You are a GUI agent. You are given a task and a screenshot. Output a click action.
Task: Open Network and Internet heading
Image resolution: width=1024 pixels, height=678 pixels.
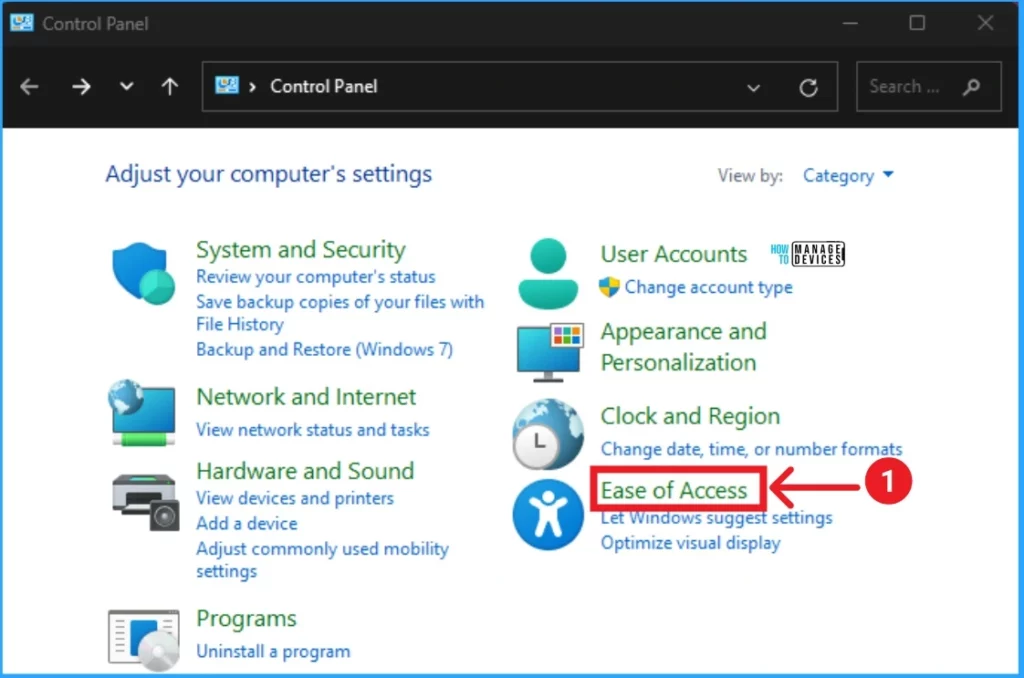tap(306, 396)
